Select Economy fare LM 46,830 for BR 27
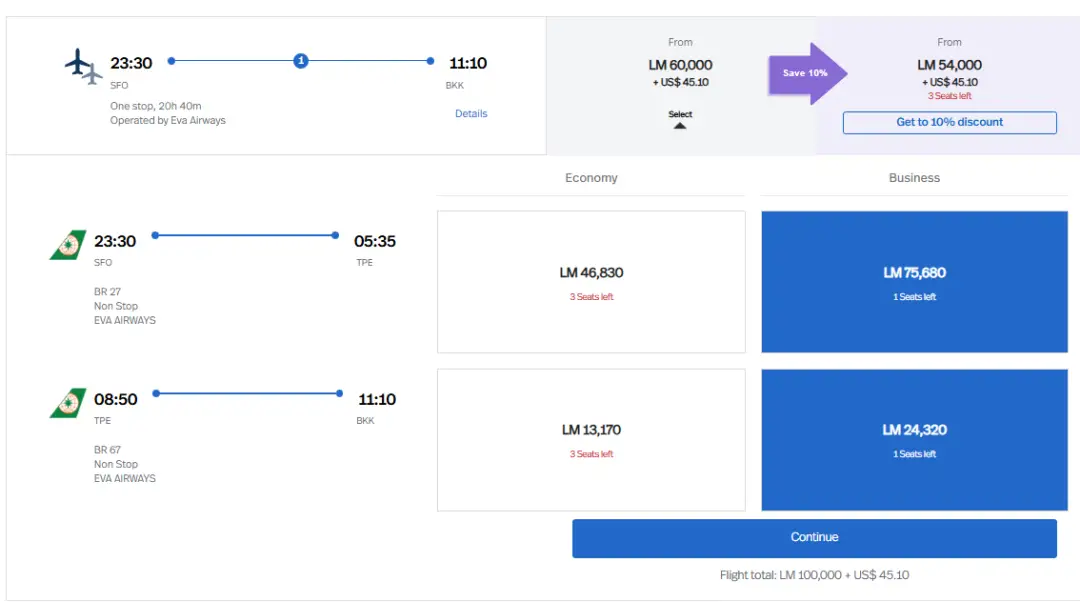 point(591,281)
